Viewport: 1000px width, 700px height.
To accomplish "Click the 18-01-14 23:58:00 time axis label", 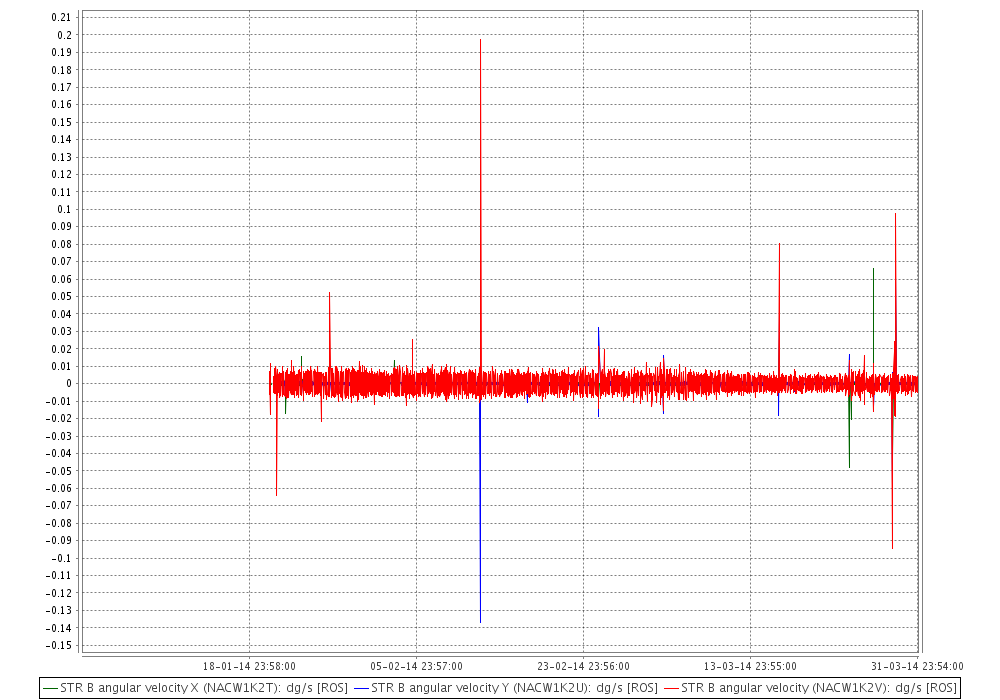I will click(249, 666).
